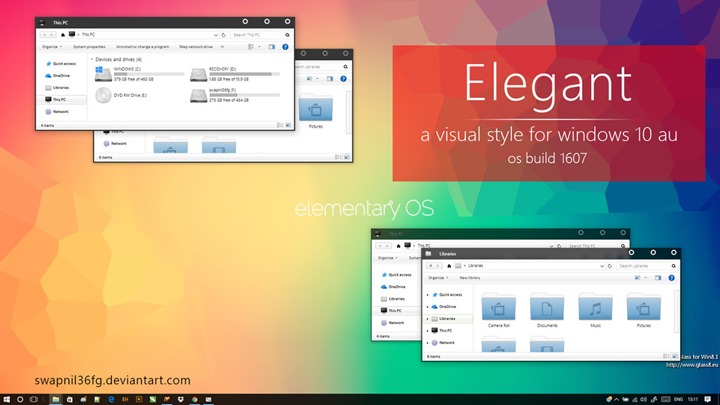
Task: Click Map network drive button
Action: coord(196,47)
